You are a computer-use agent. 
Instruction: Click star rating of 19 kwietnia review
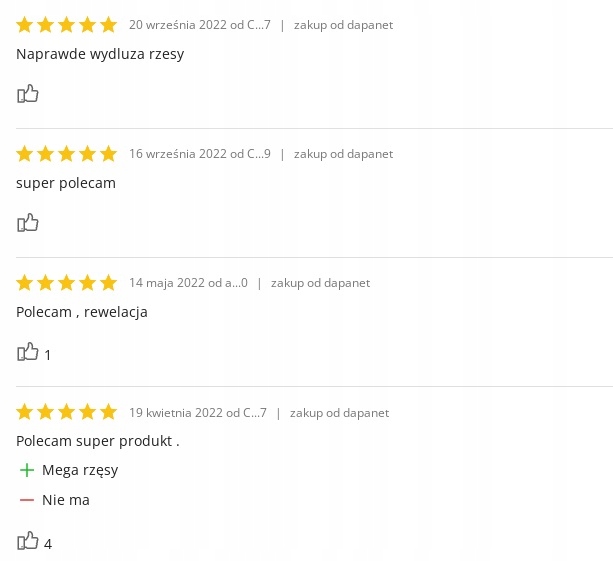click(67, 412)
